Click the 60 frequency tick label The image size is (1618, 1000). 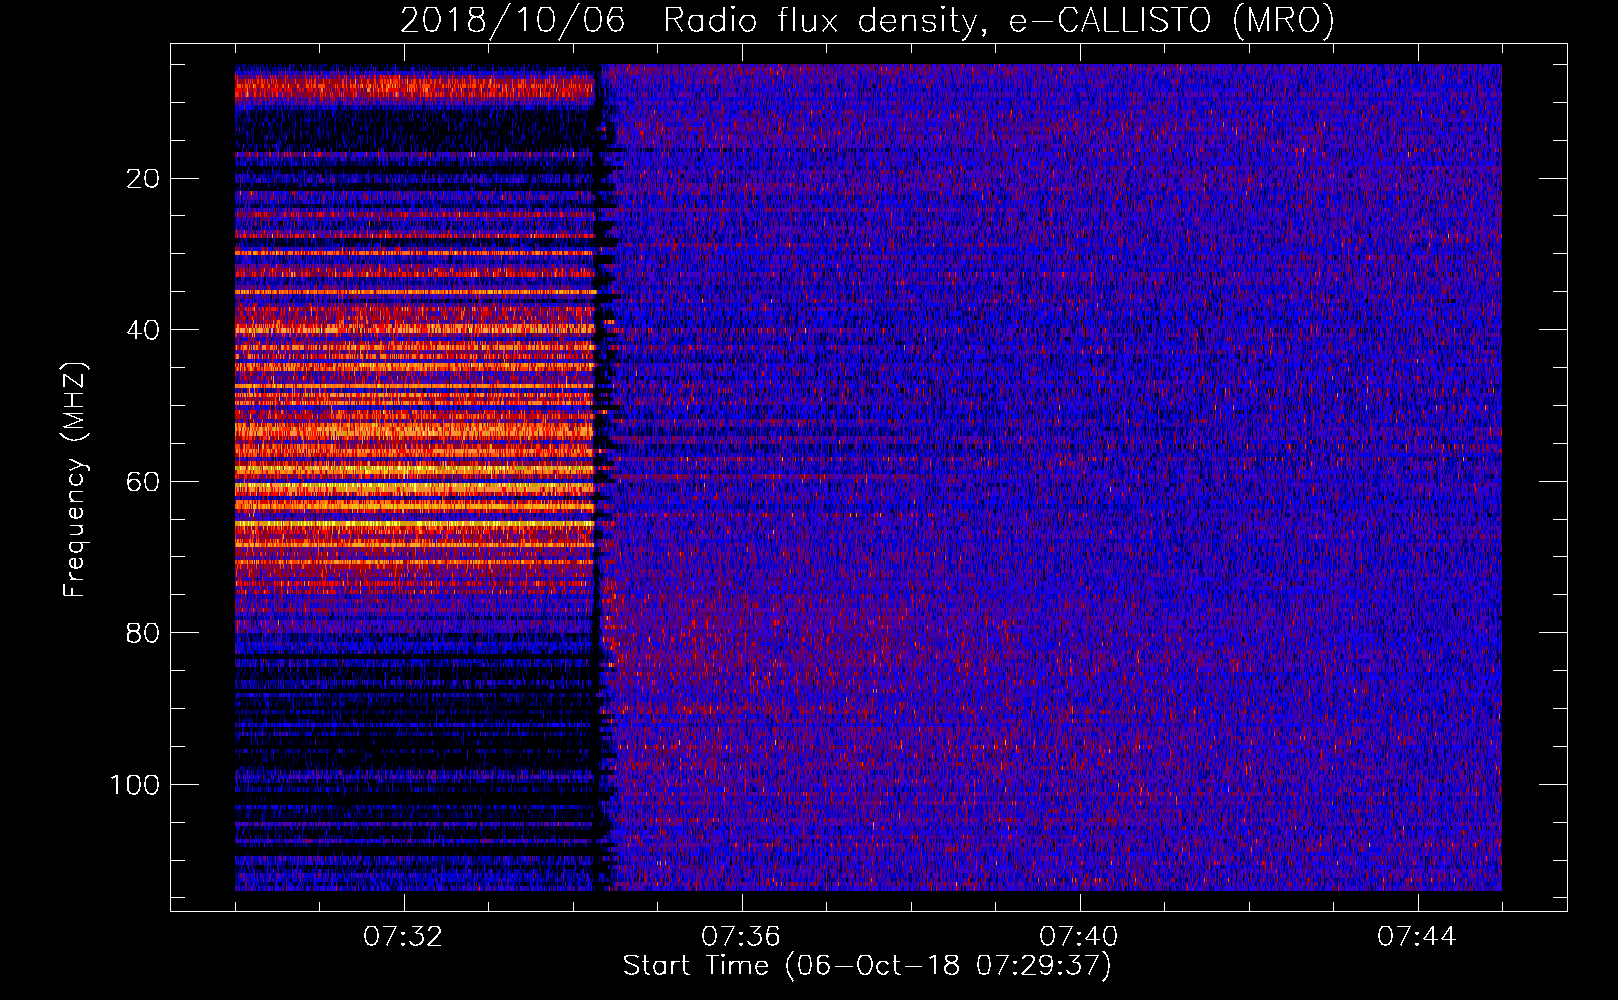pos(144,482)
